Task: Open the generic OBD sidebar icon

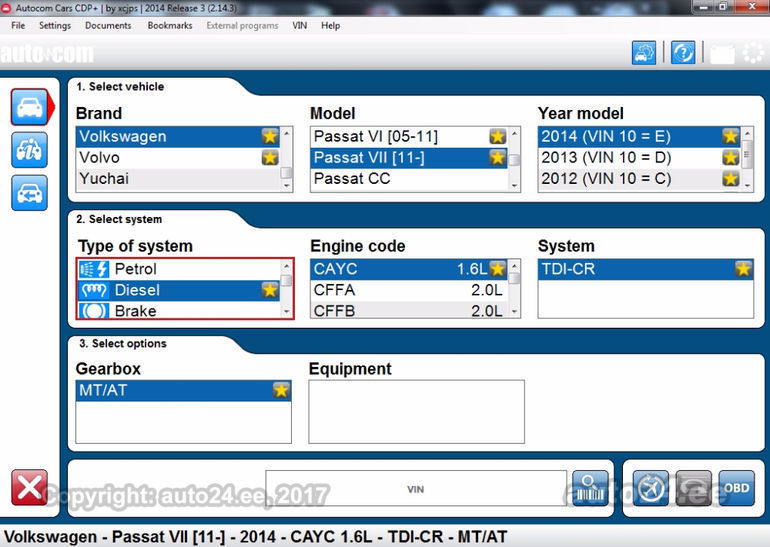Action: tap(29, 150)
